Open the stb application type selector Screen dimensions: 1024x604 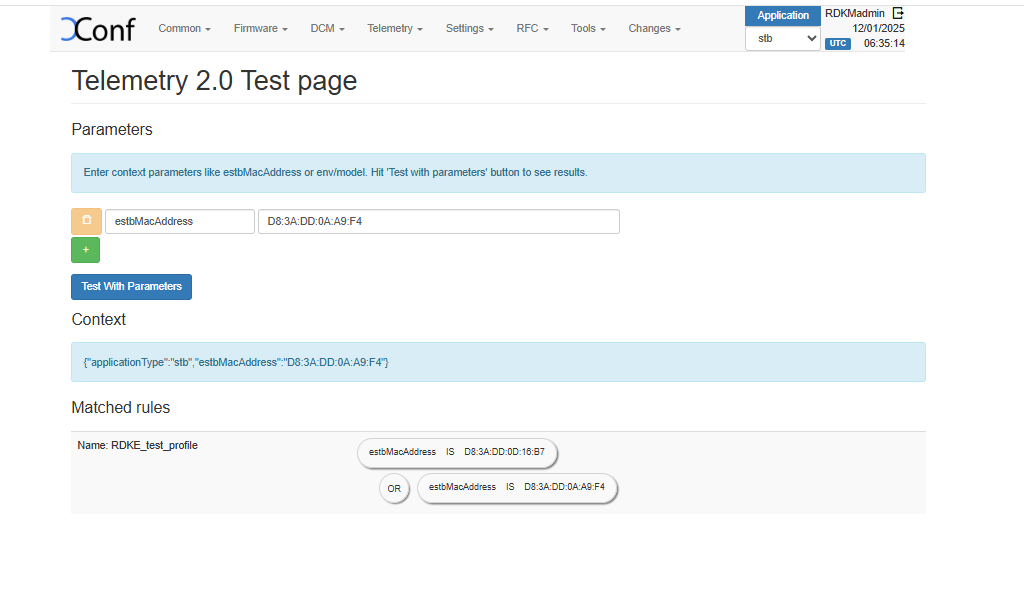pos(783,39)
